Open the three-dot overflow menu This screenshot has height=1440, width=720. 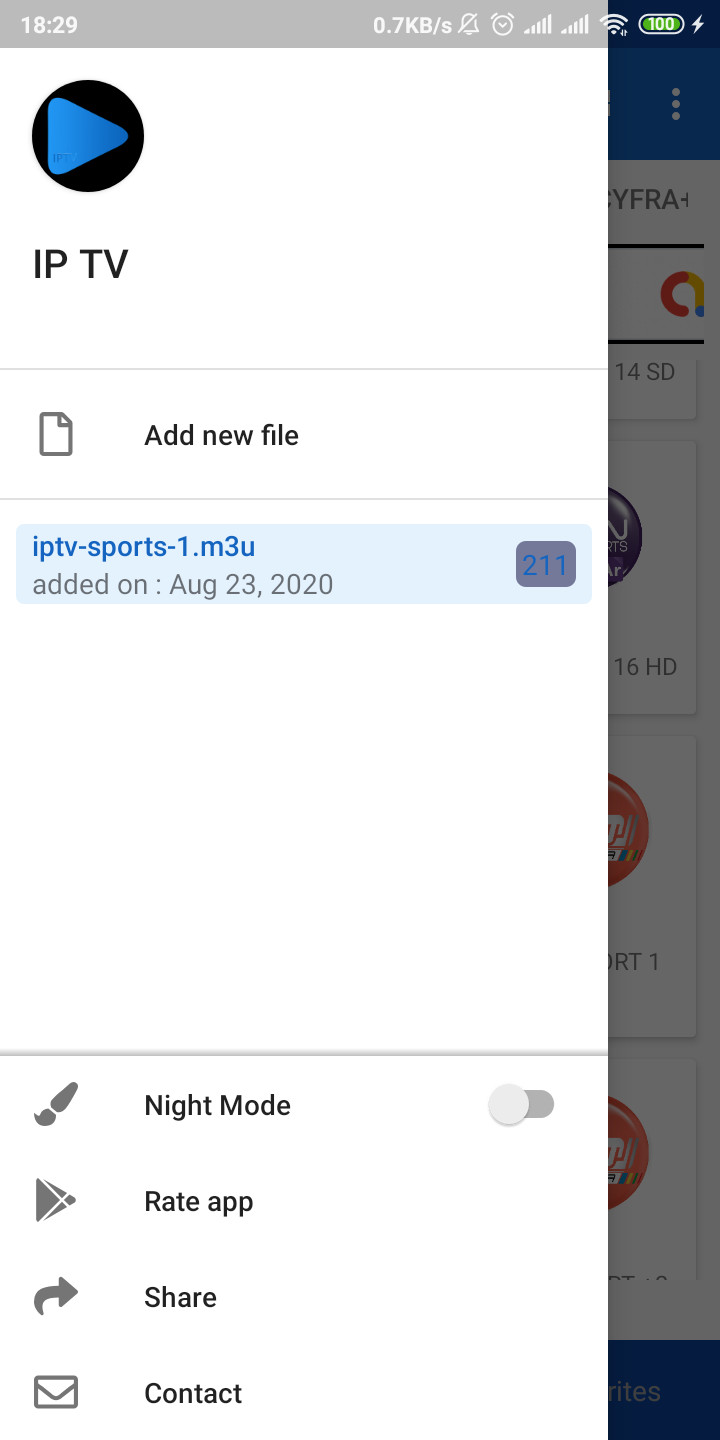pyautogui.click(x=677, y=104)
